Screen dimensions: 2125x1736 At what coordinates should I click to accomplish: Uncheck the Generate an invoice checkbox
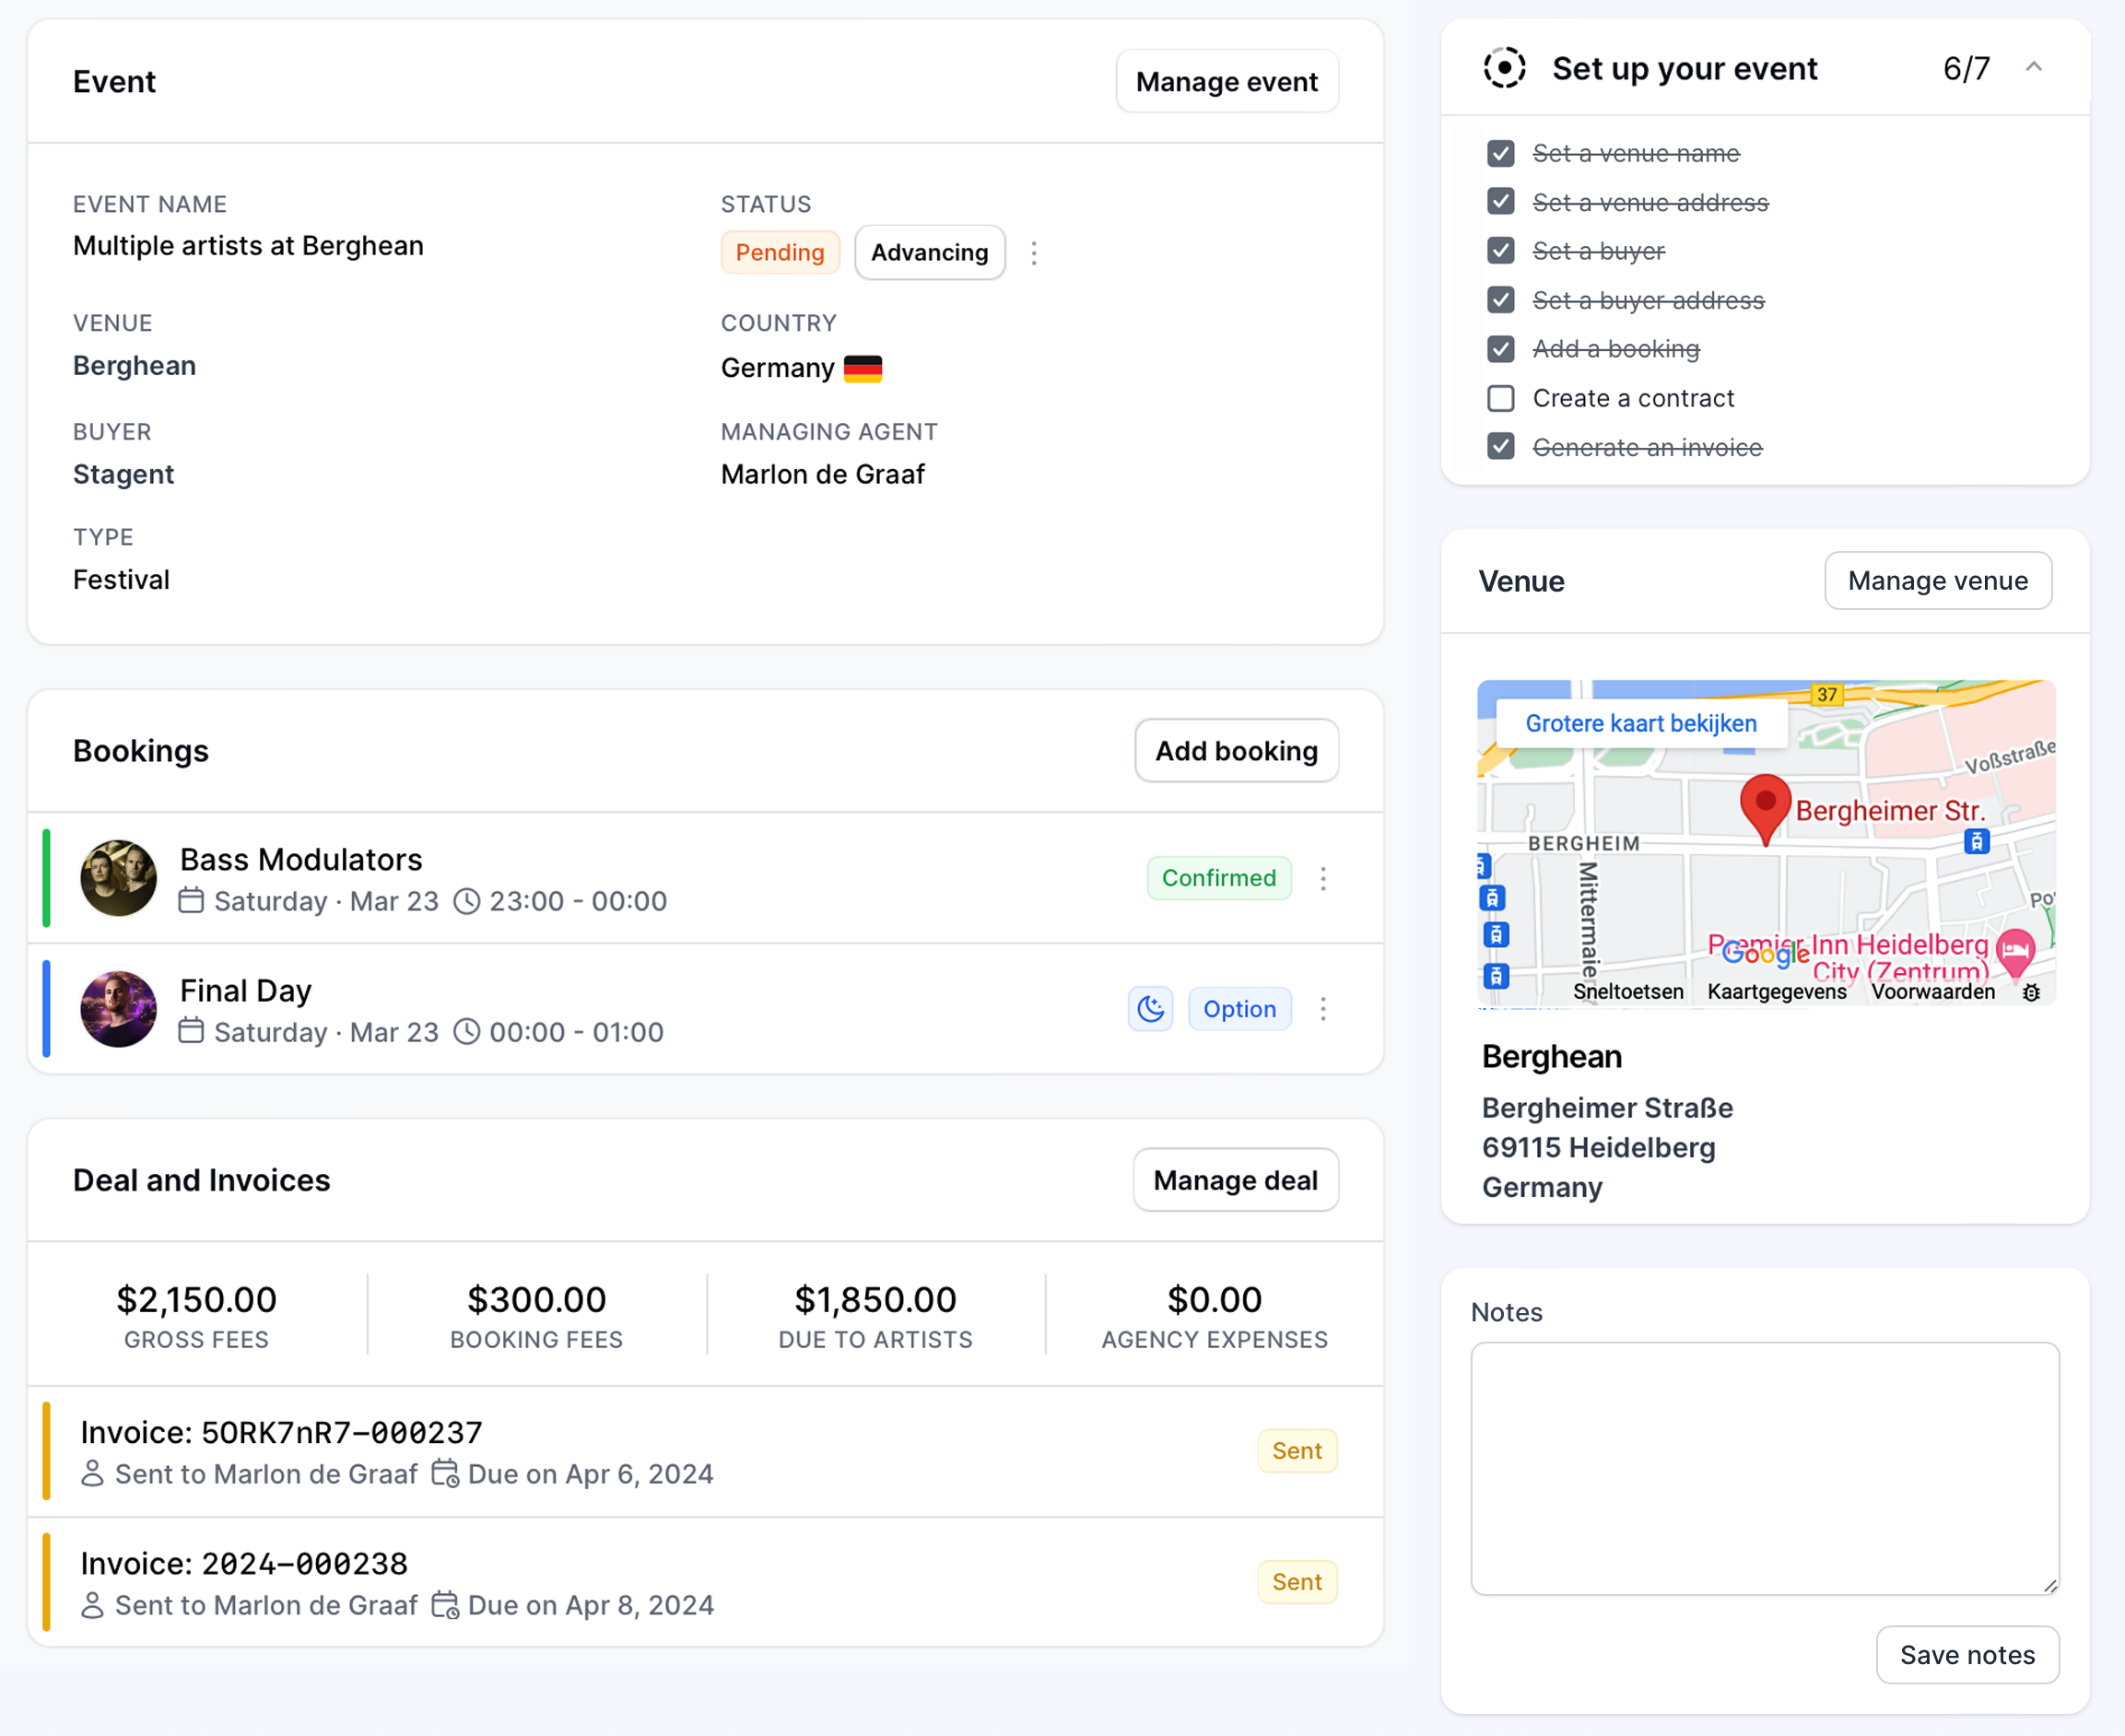click(1500, 446)
